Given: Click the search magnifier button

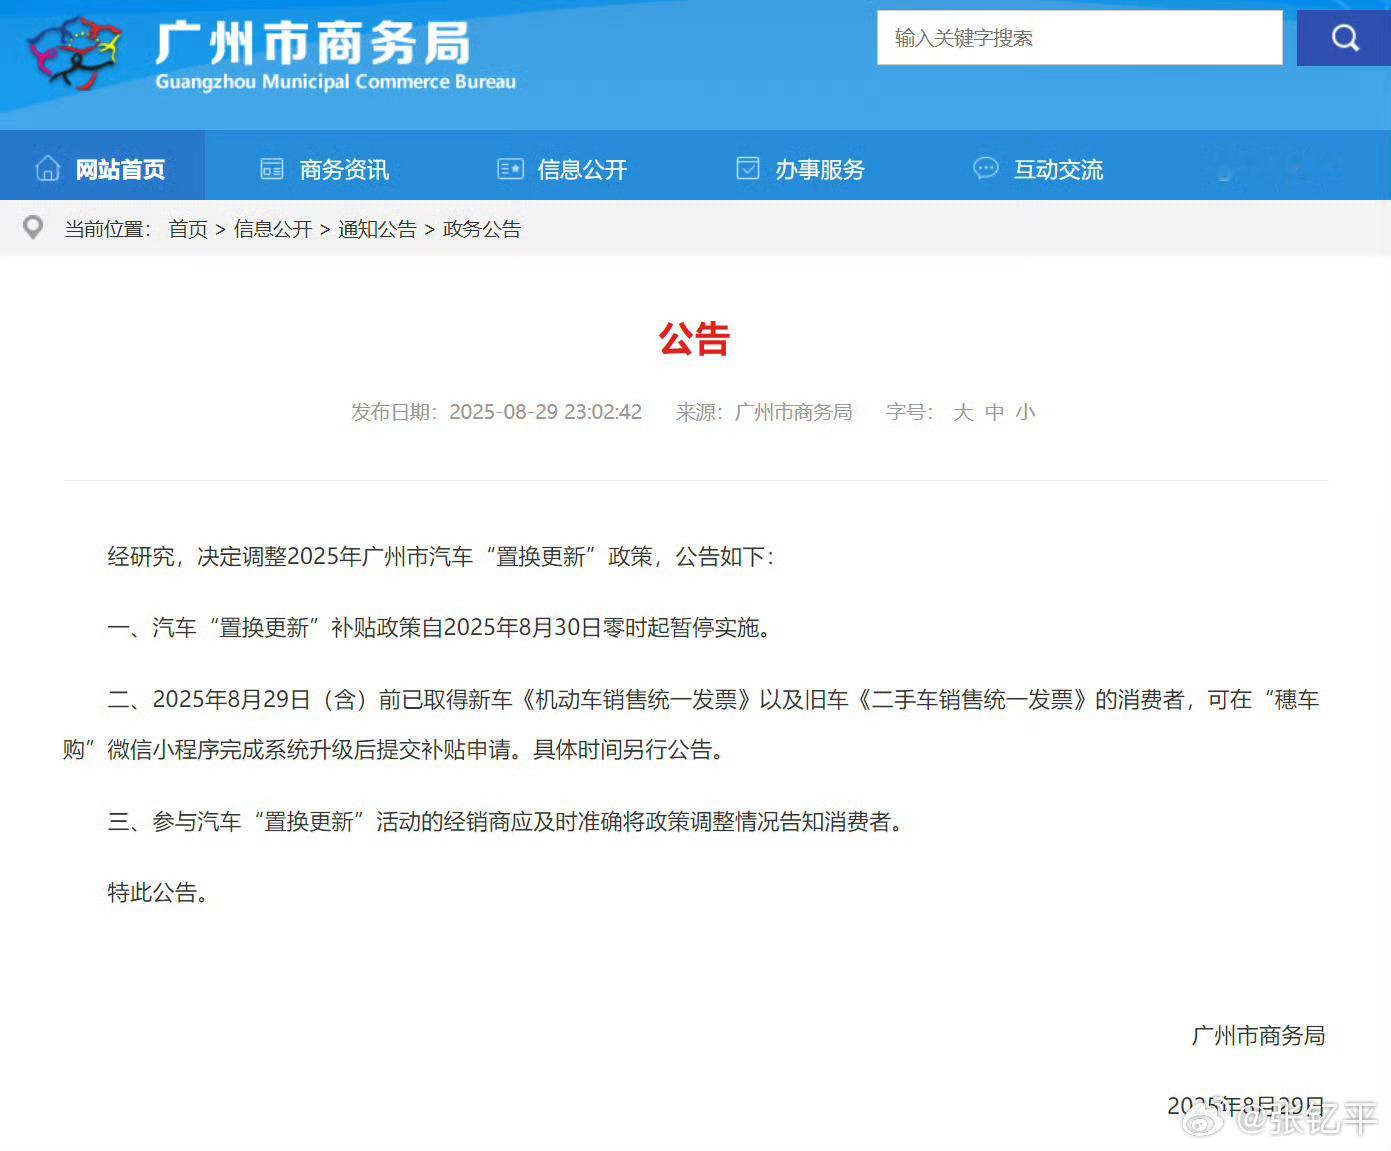Looking at the screenshot, I should 1344,38.
